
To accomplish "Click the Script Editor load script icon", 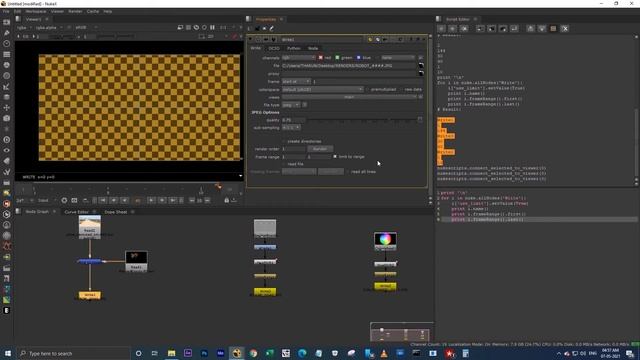I will click(x=492, y=29).
